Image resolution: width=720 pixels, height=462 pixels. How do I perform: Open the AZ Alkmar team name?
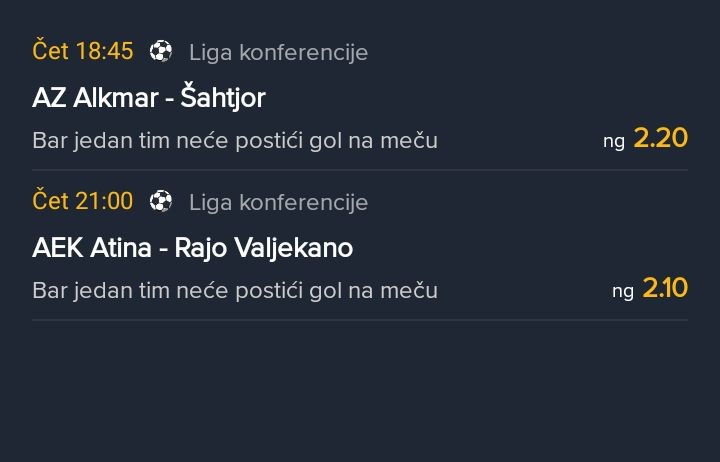[95, 98]
